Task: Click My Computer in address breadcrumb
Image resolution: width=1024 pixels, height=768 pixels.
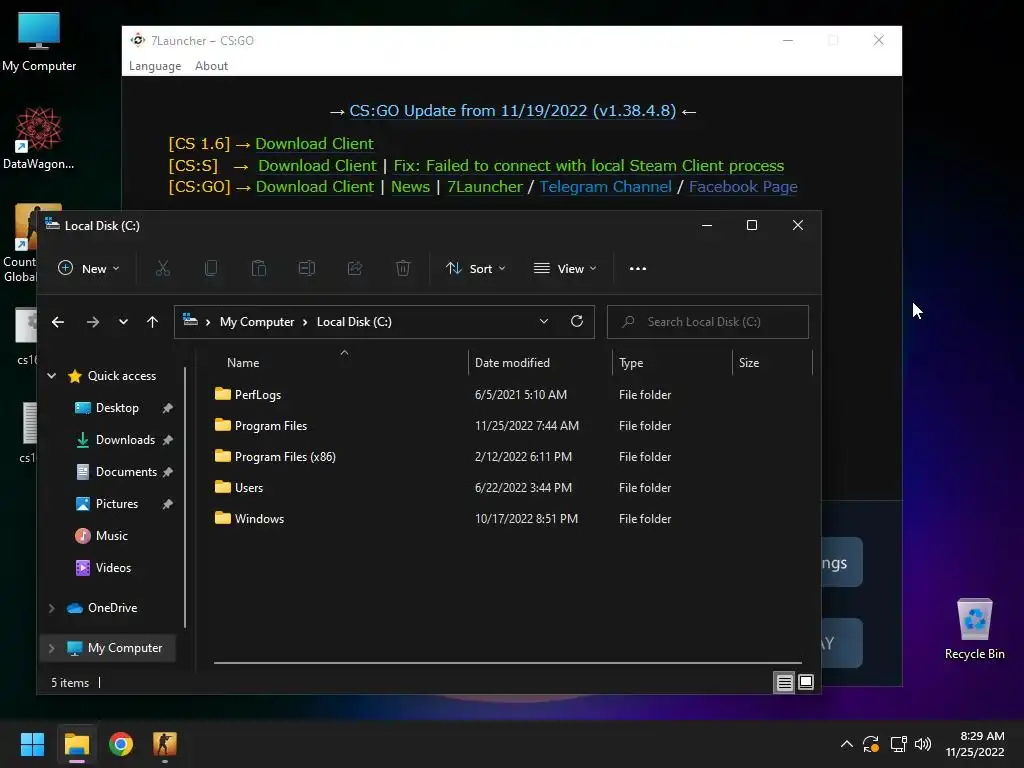Action: [x=257, y=322]
